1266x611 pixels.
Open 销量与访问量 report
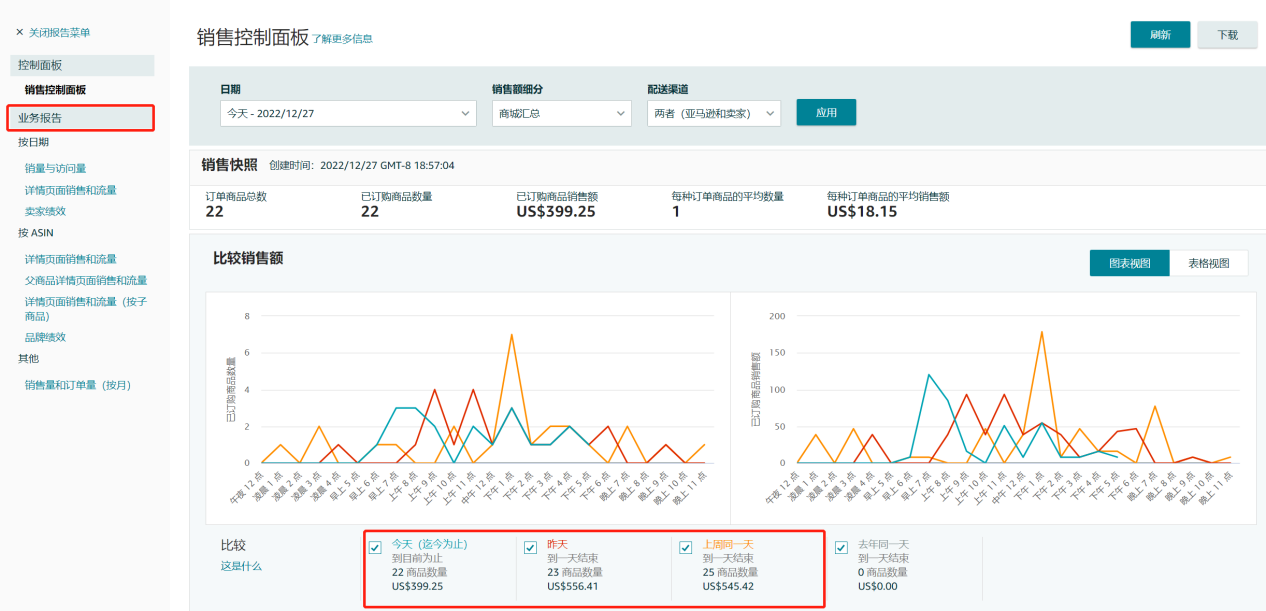55,168
